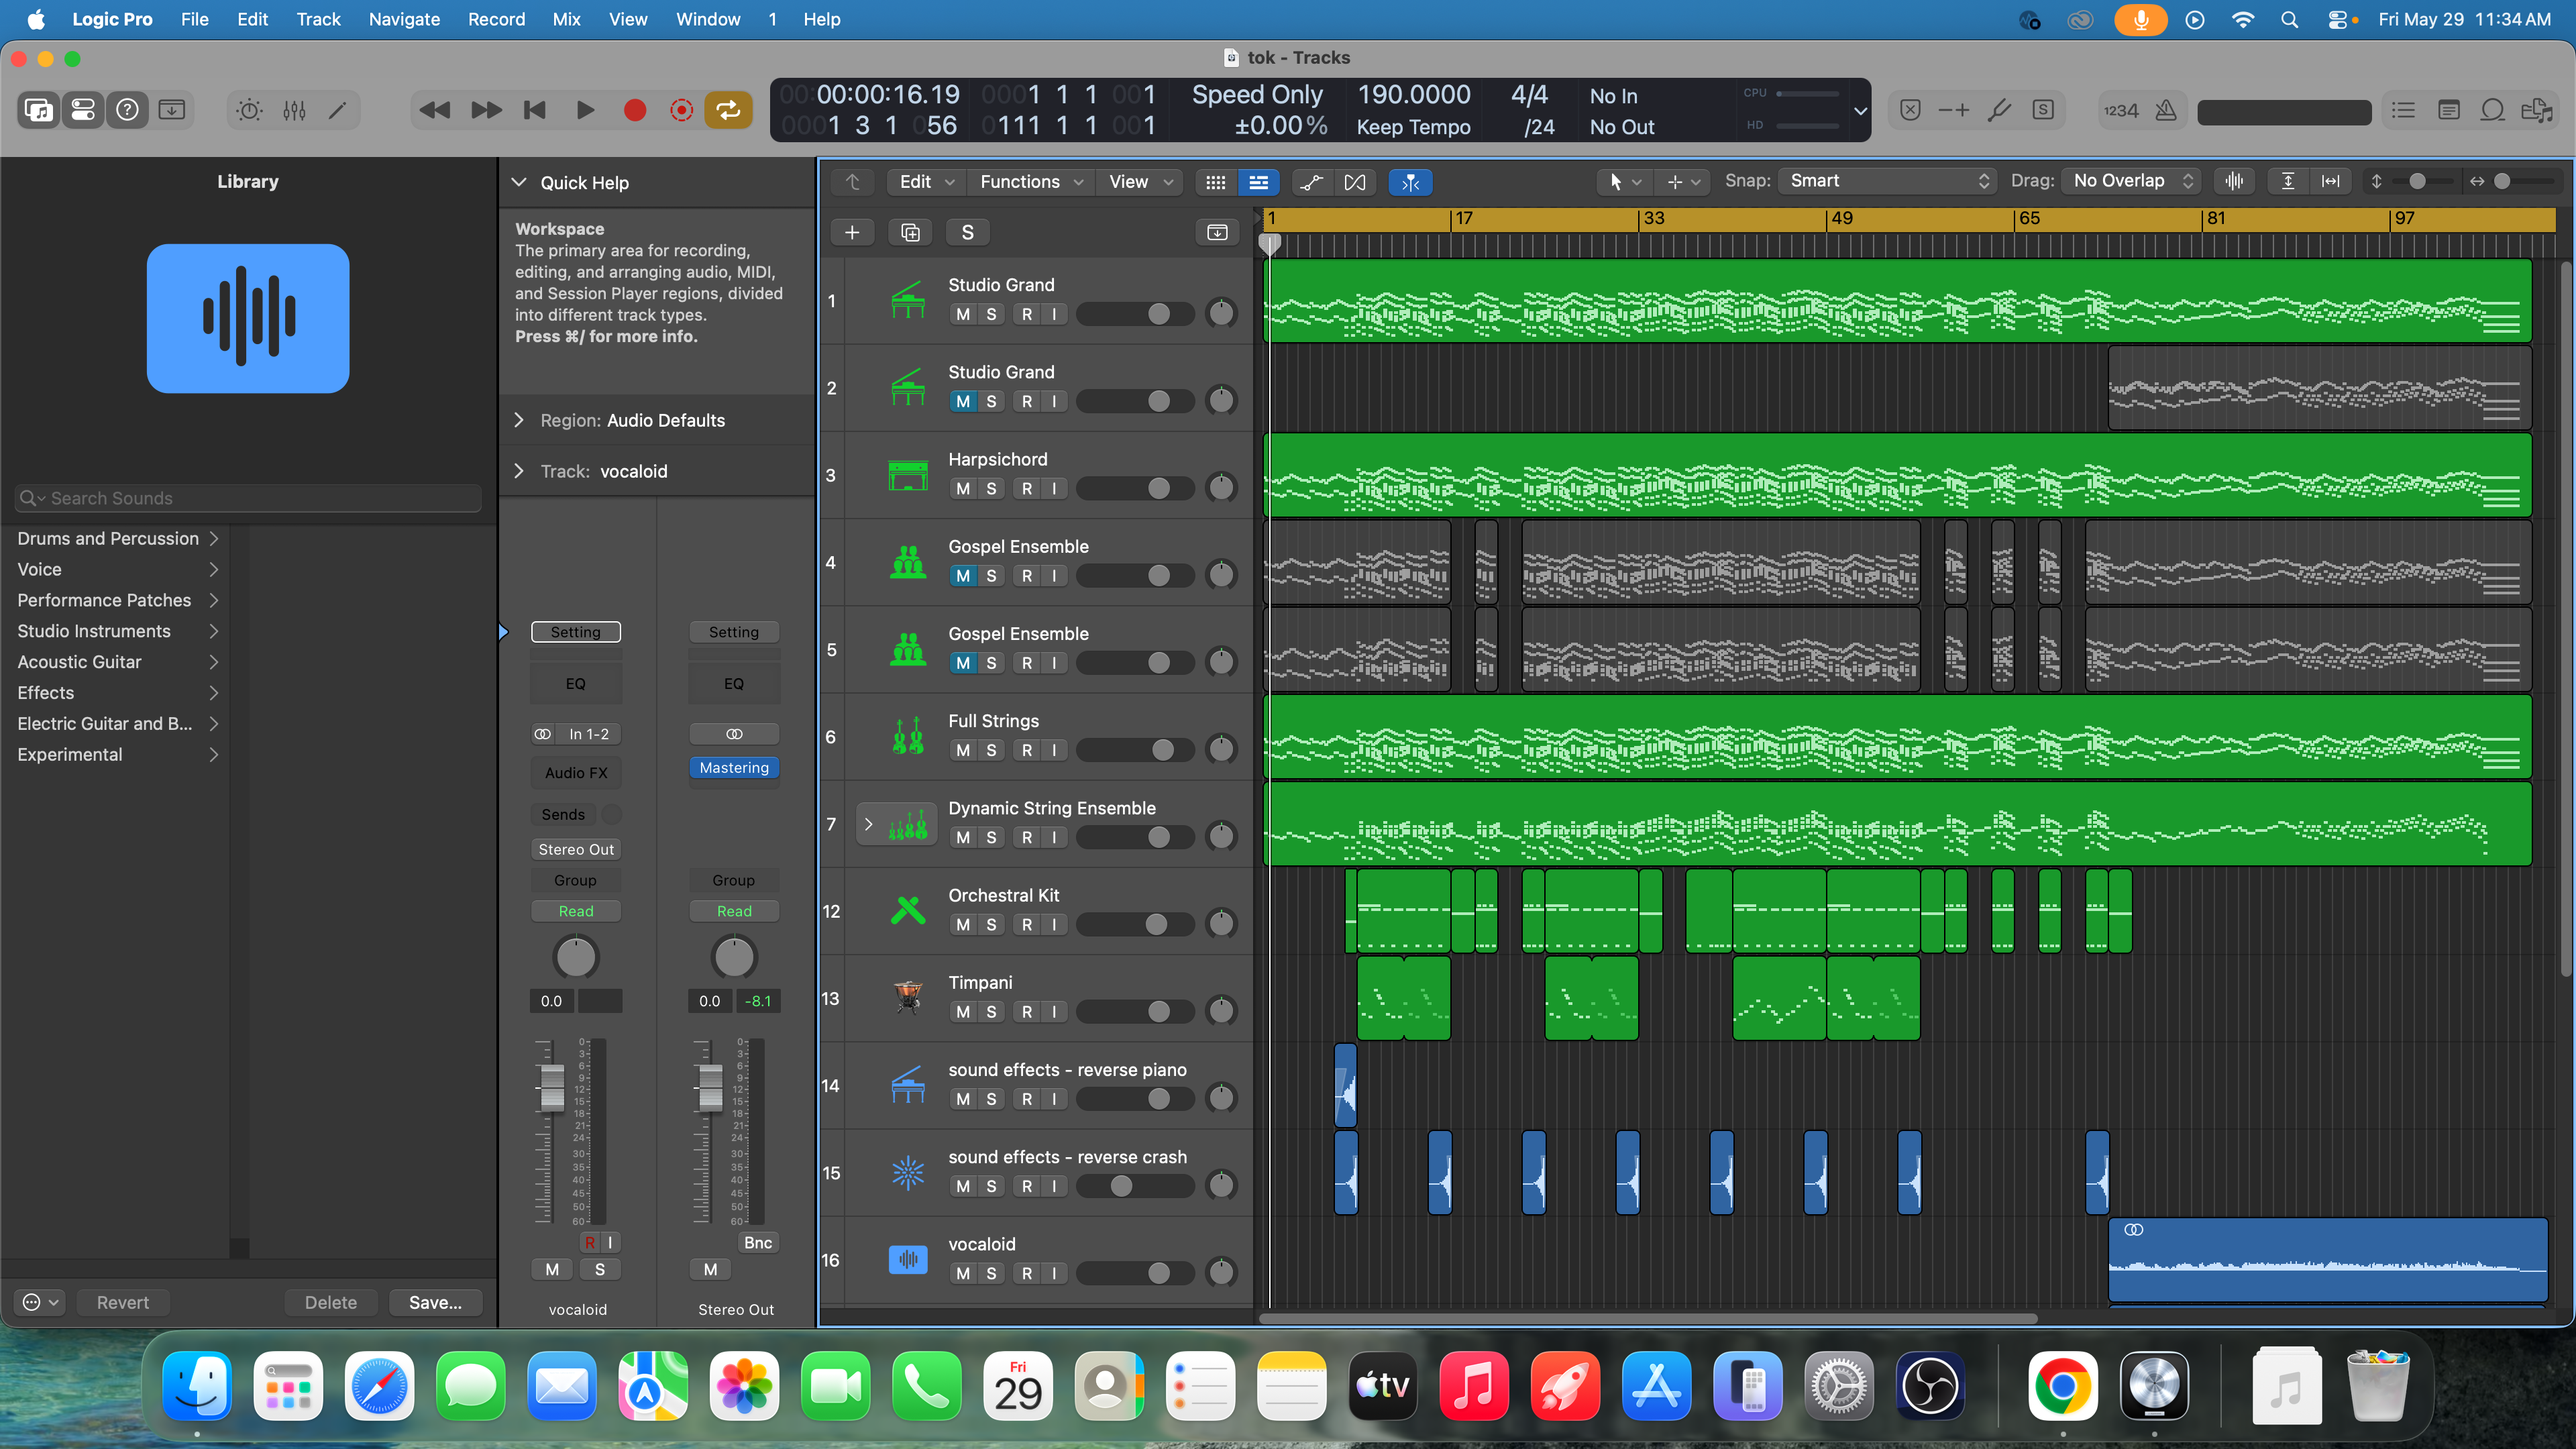Open the Mixer sliders icon

pos(294,110)
